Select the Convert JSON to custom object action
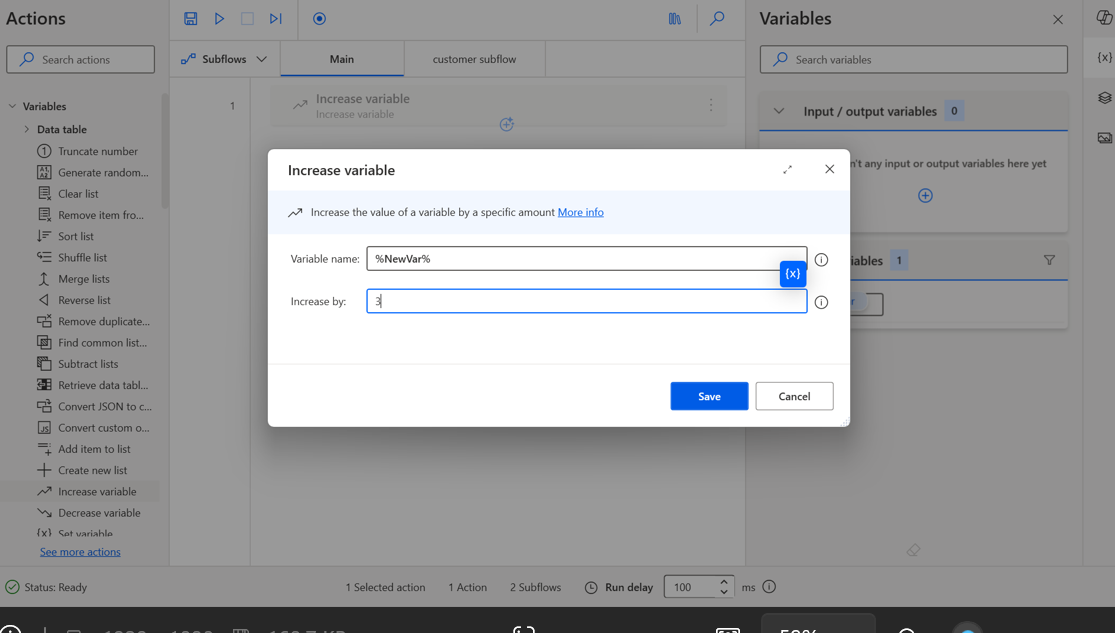 pos(95,407)
